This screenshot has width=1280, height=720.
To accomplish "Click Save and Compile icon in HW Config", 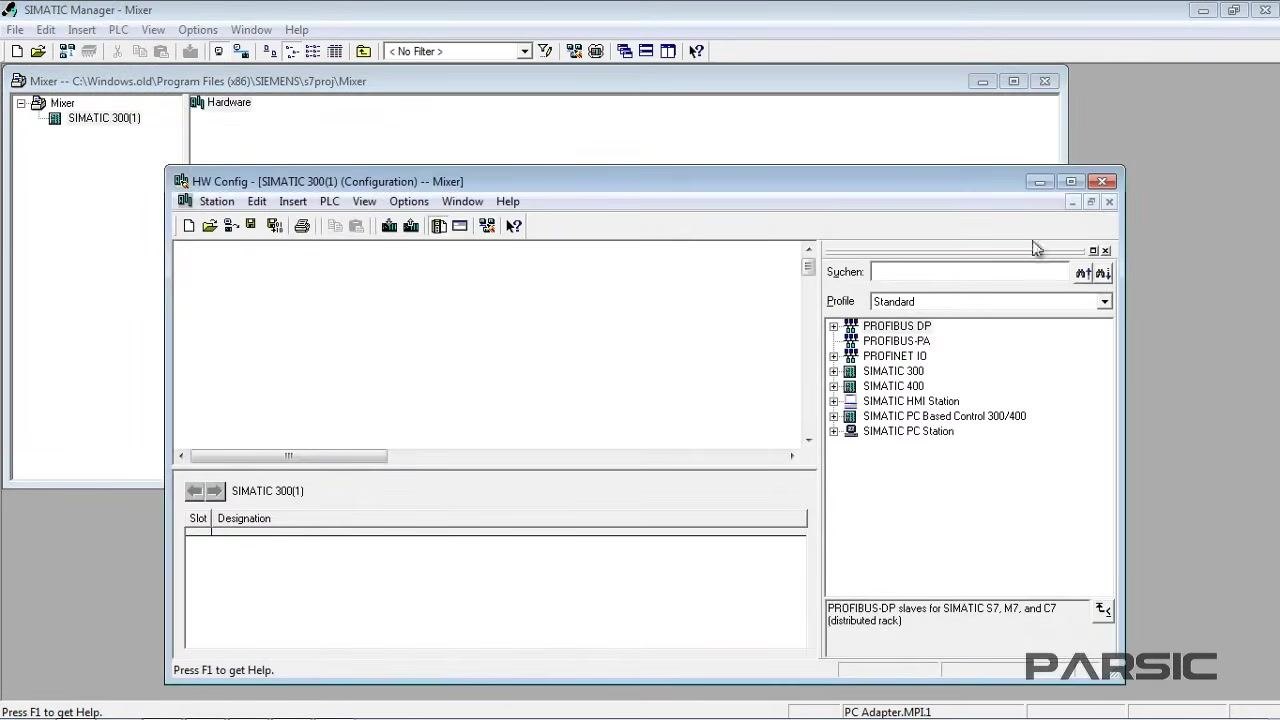I will click(x=274, y=226).
